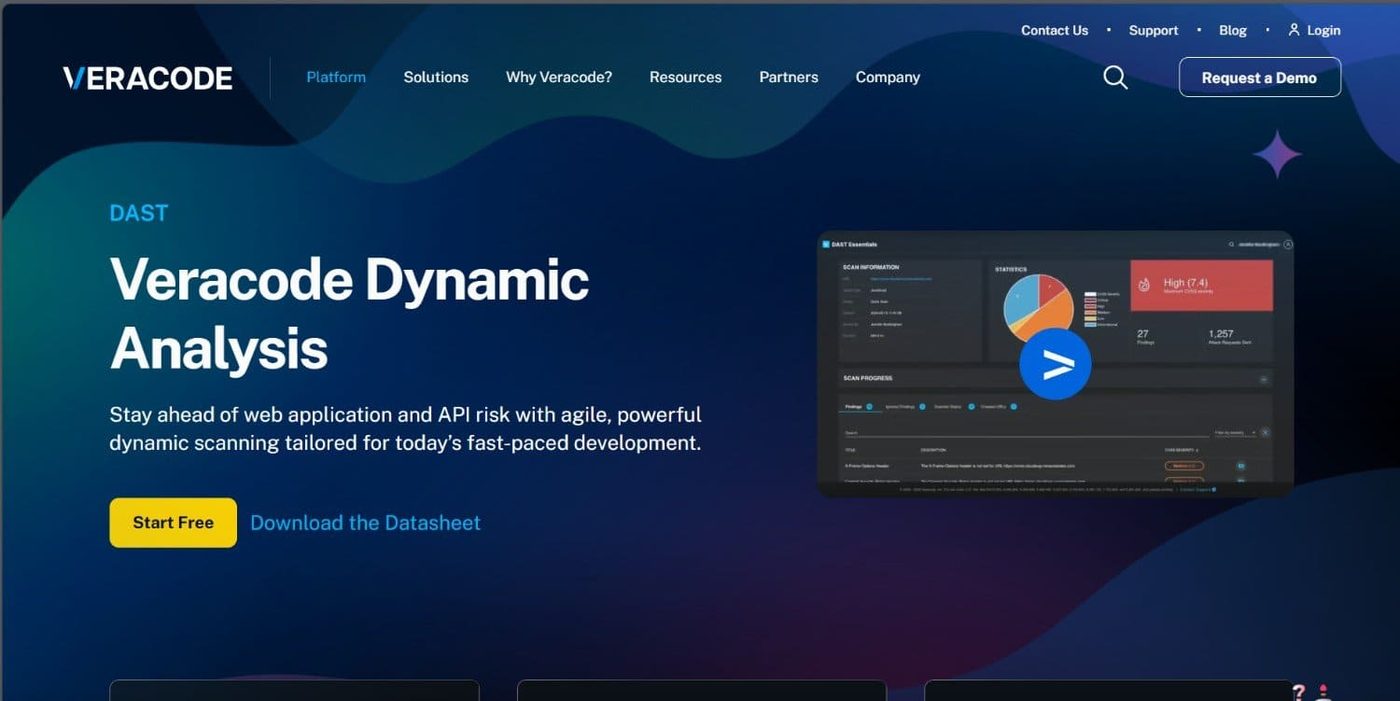
Task: Click the DAST label above the heading
Action: click(x=139, y=213)
